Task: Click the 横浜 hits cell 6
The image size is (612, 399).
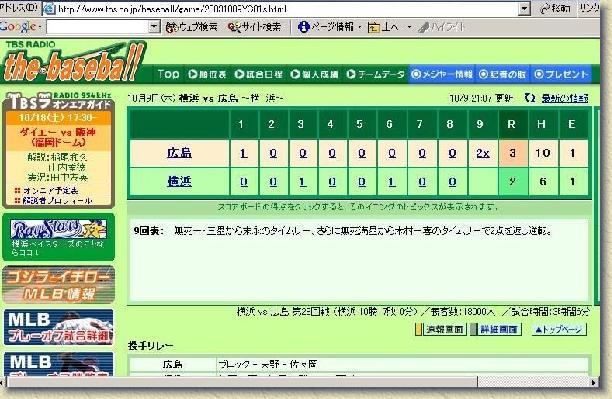Action: tap(543, 182)
